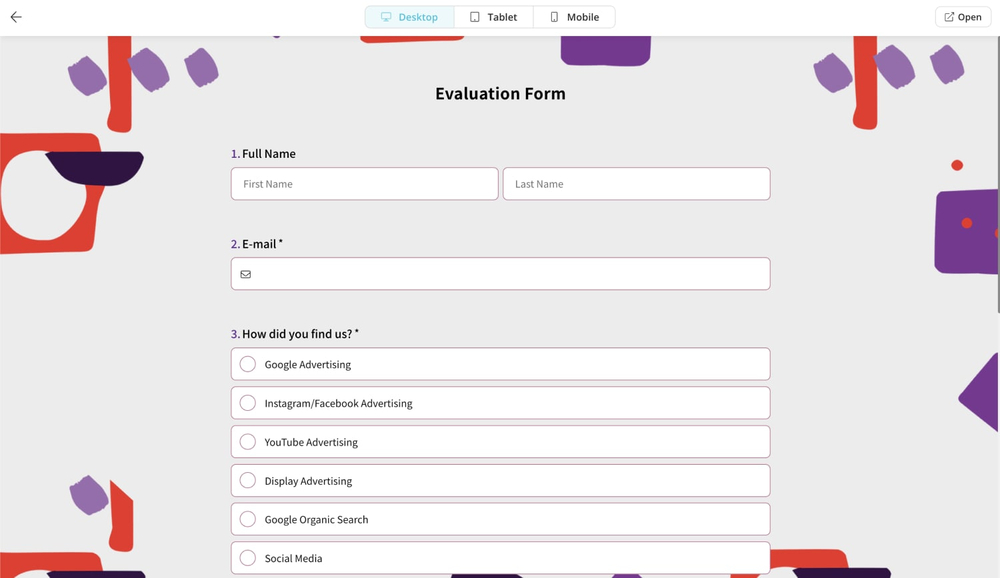Focus the E-mail text field
The height and width of the screenshot is (578, 1000).
coord(510,274)
